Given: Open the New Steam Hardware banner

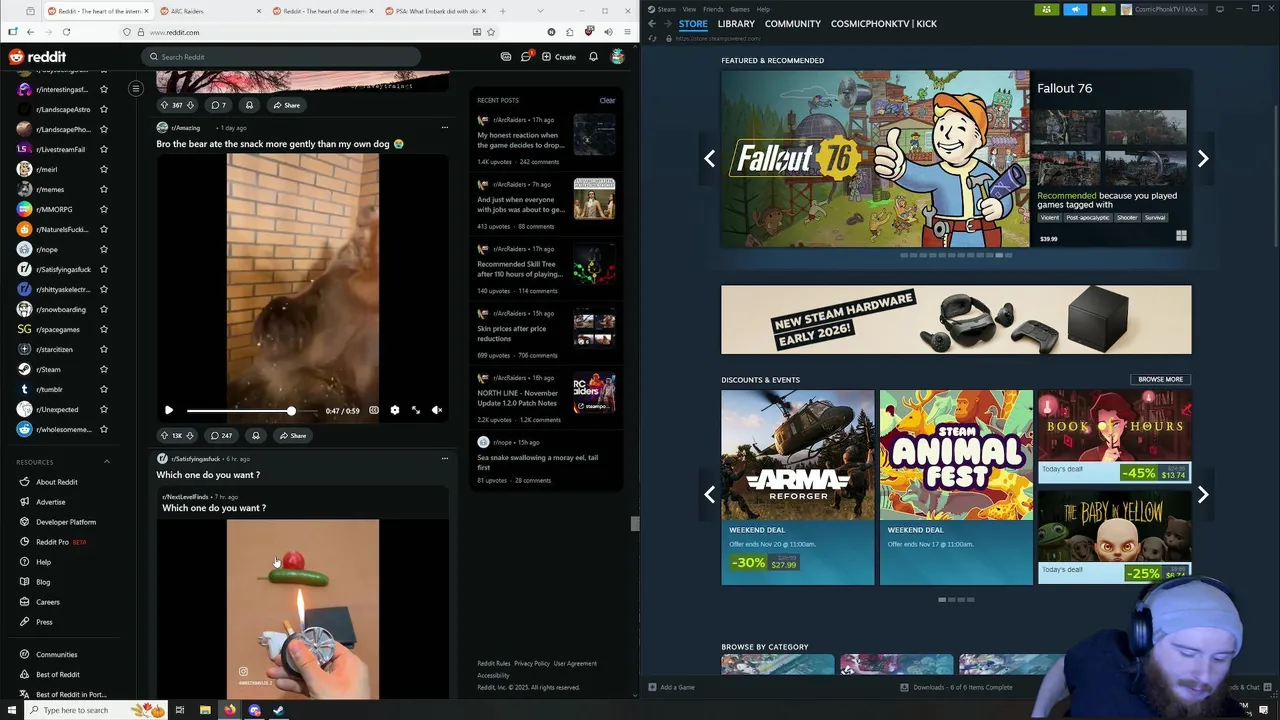Looking at the screenshot, I should tap(956, 320).
